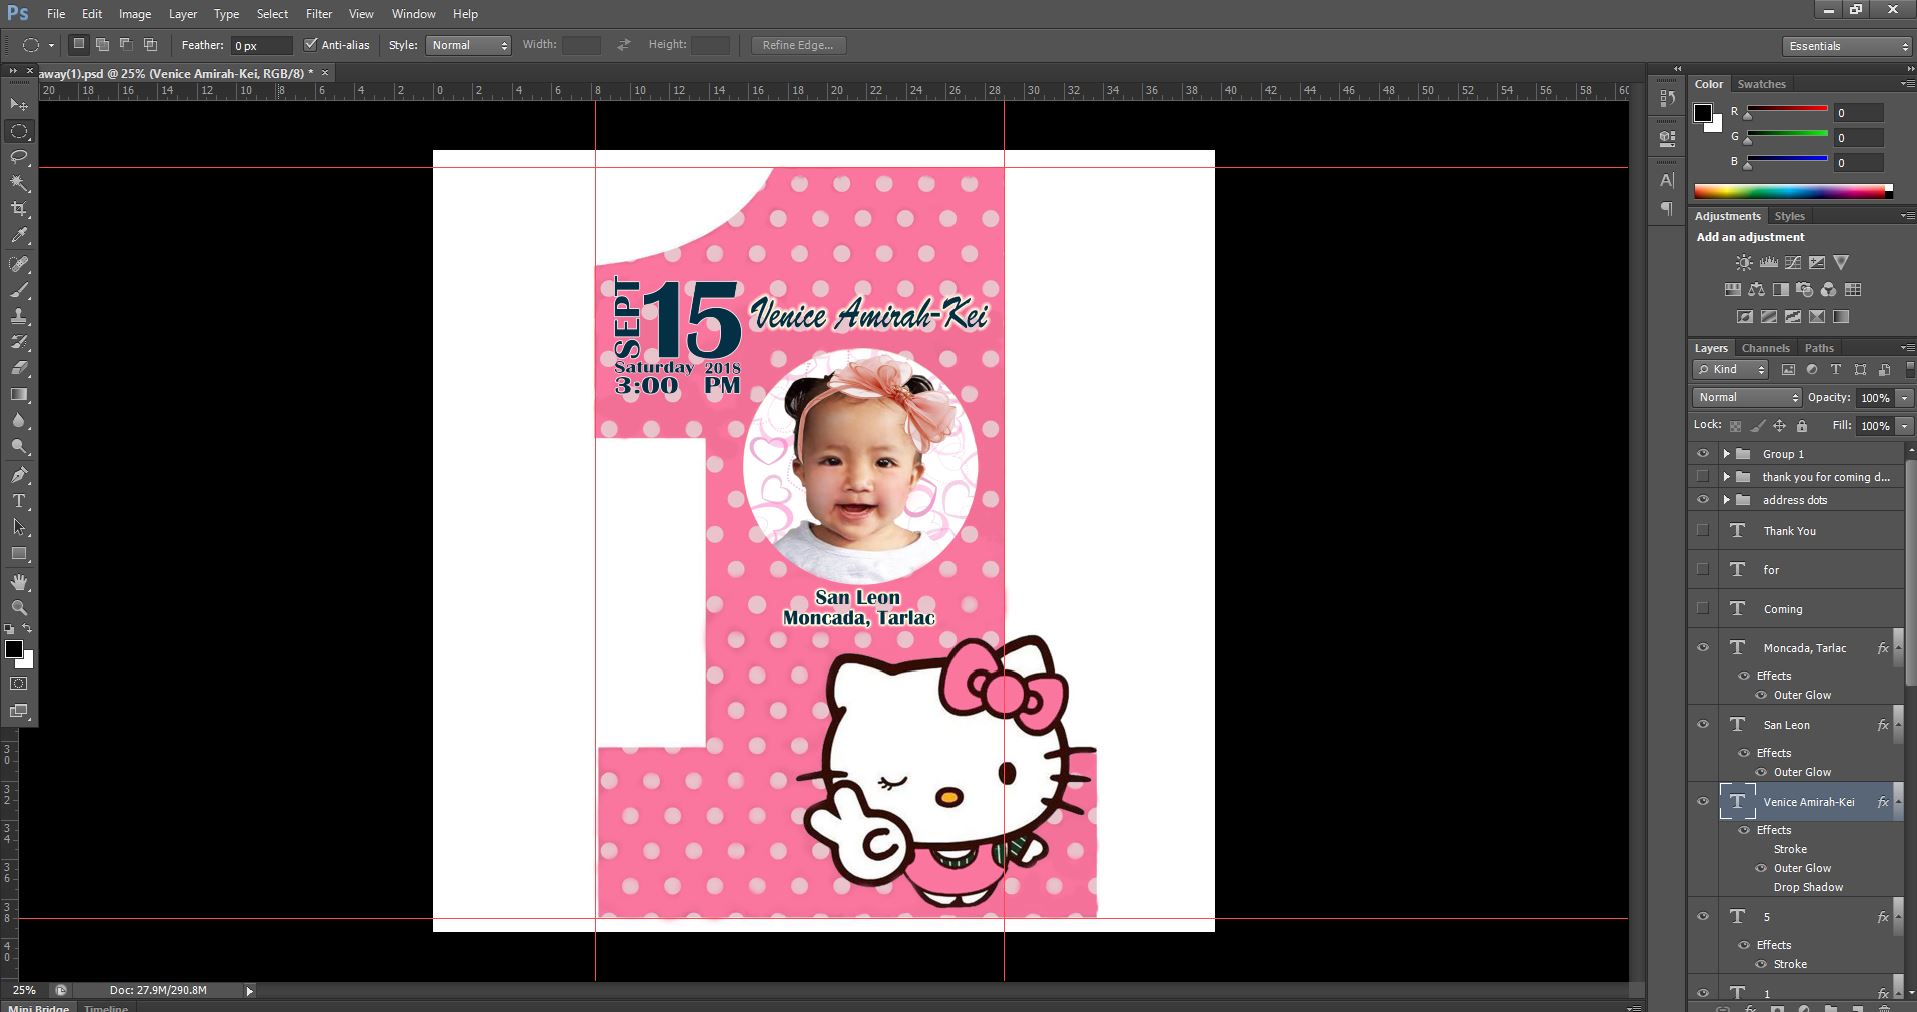Viewport: 1917px width, 1012px height.
Task: Select the Eraser tool
Action: [x=19, y=368]
